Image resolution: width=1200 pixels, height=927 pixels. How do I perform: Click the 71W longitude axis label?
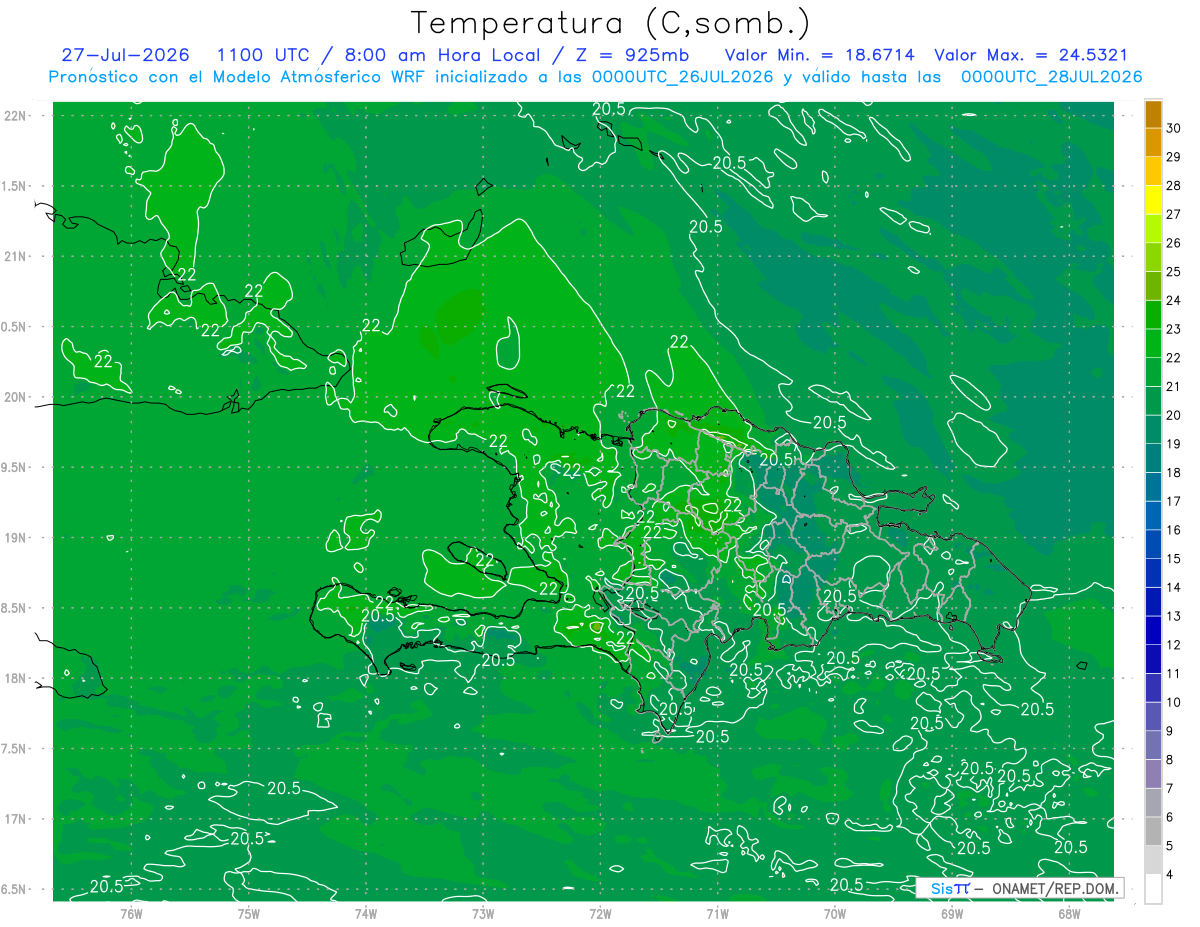point(717,913)
